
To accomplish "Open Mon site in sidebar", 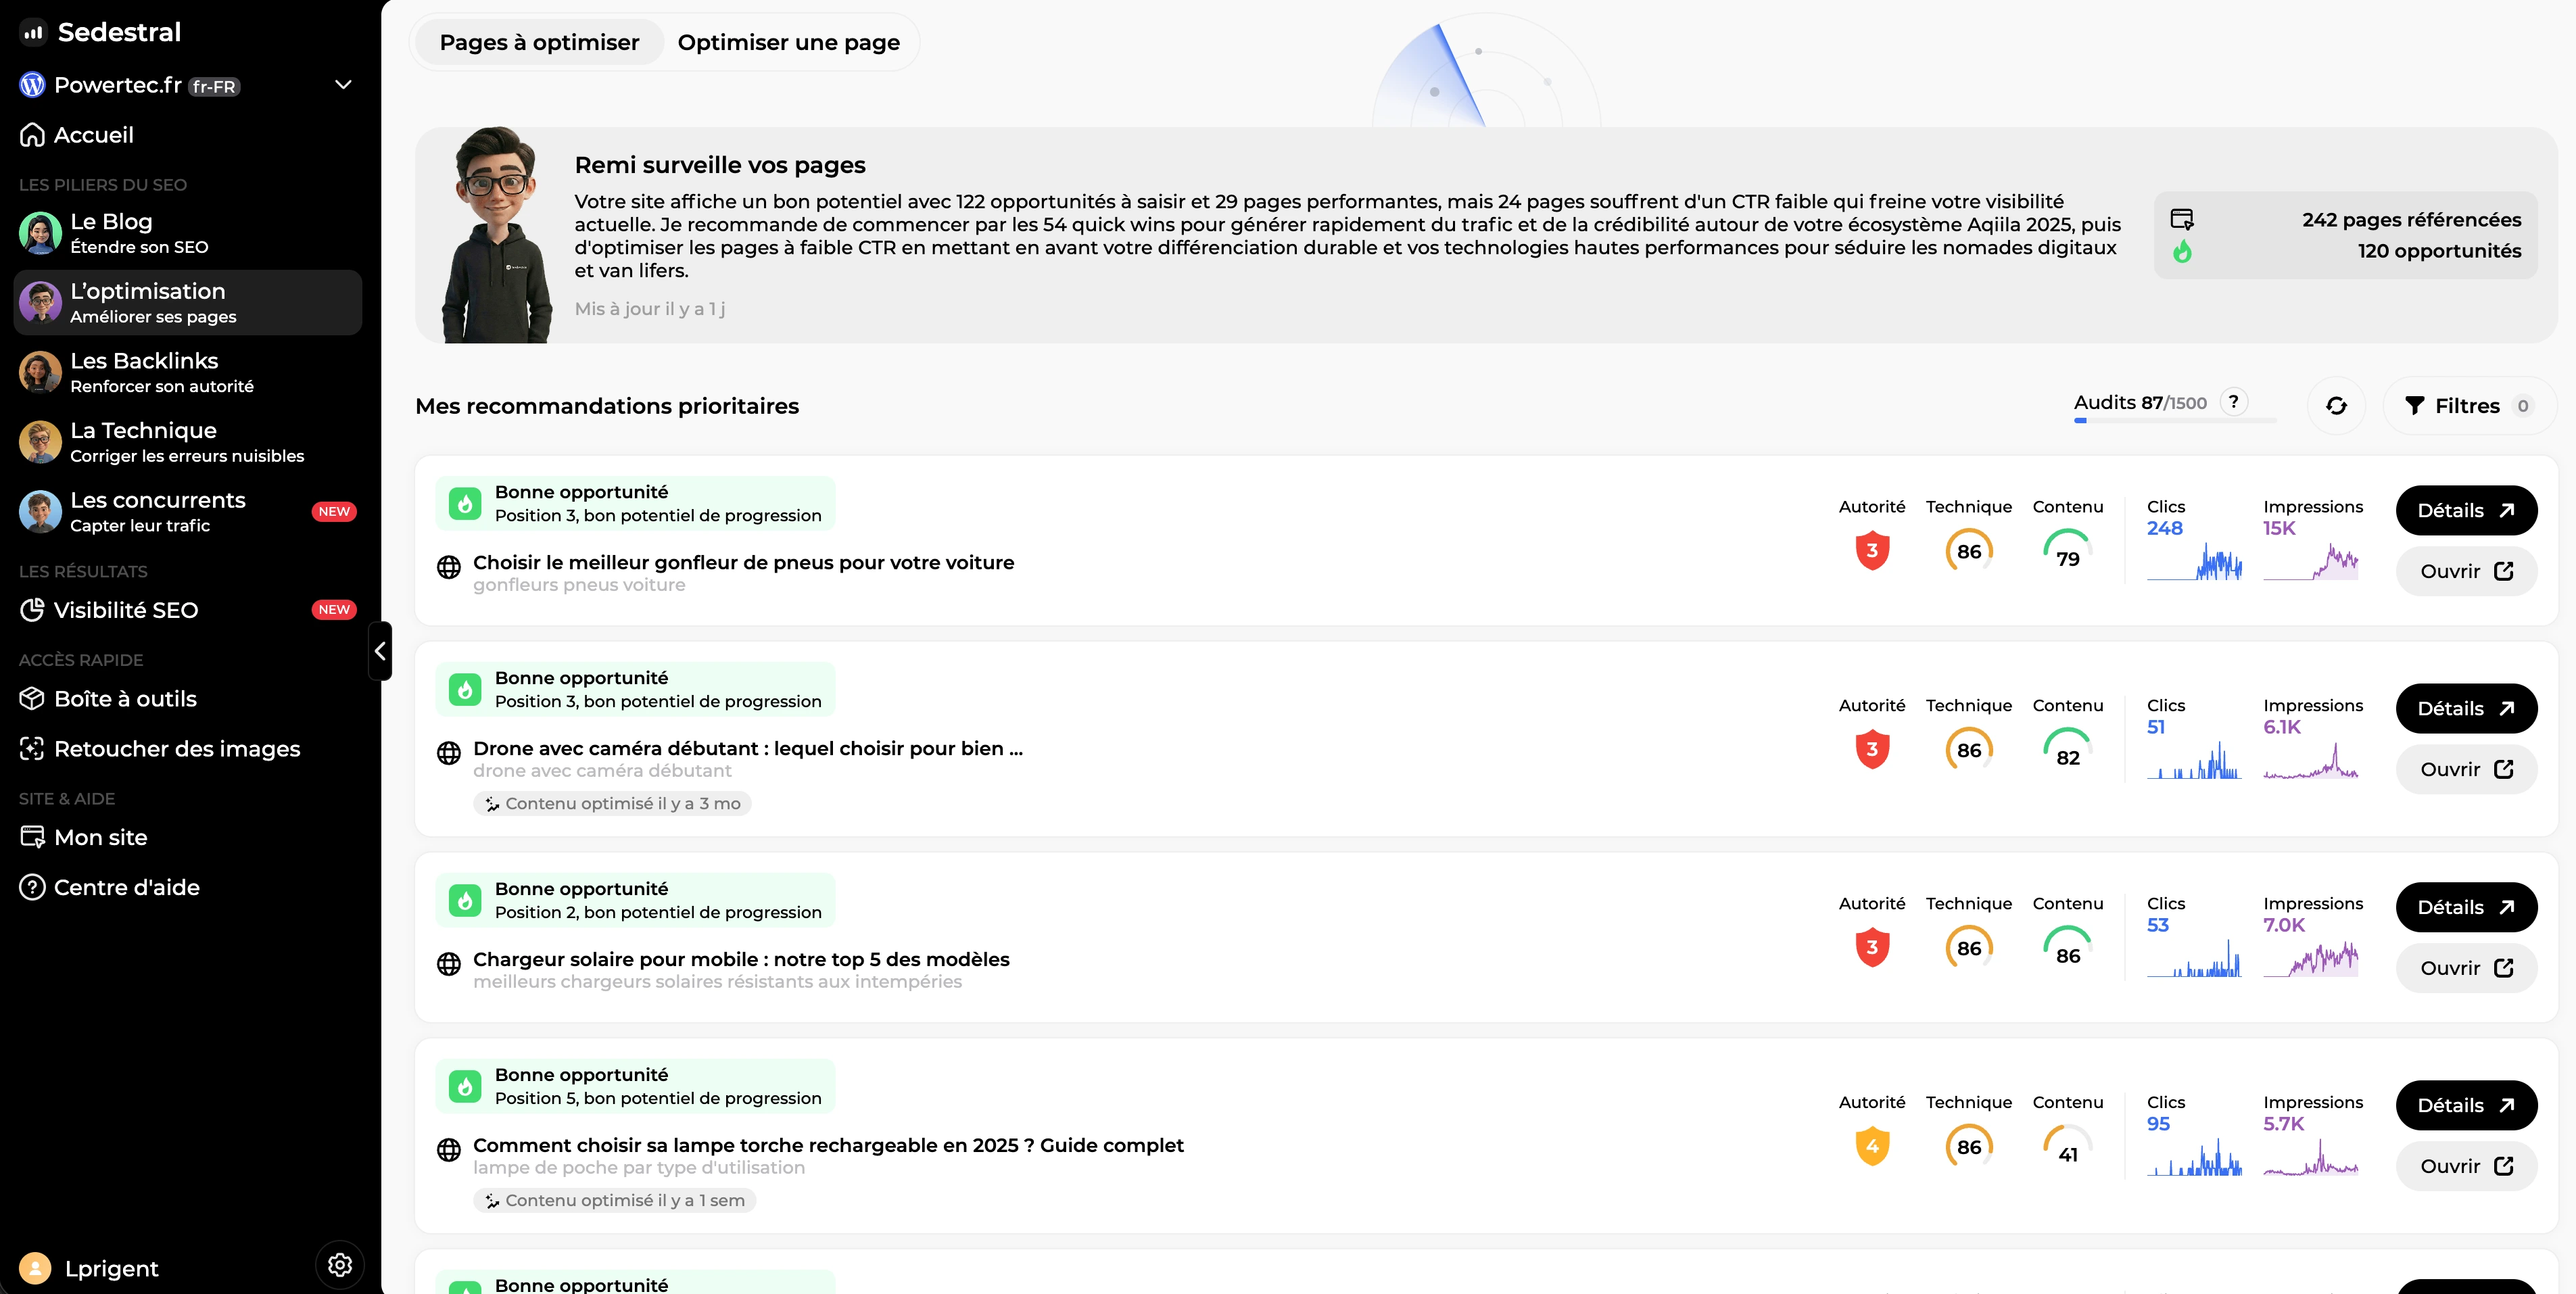I will click(100, 837).
